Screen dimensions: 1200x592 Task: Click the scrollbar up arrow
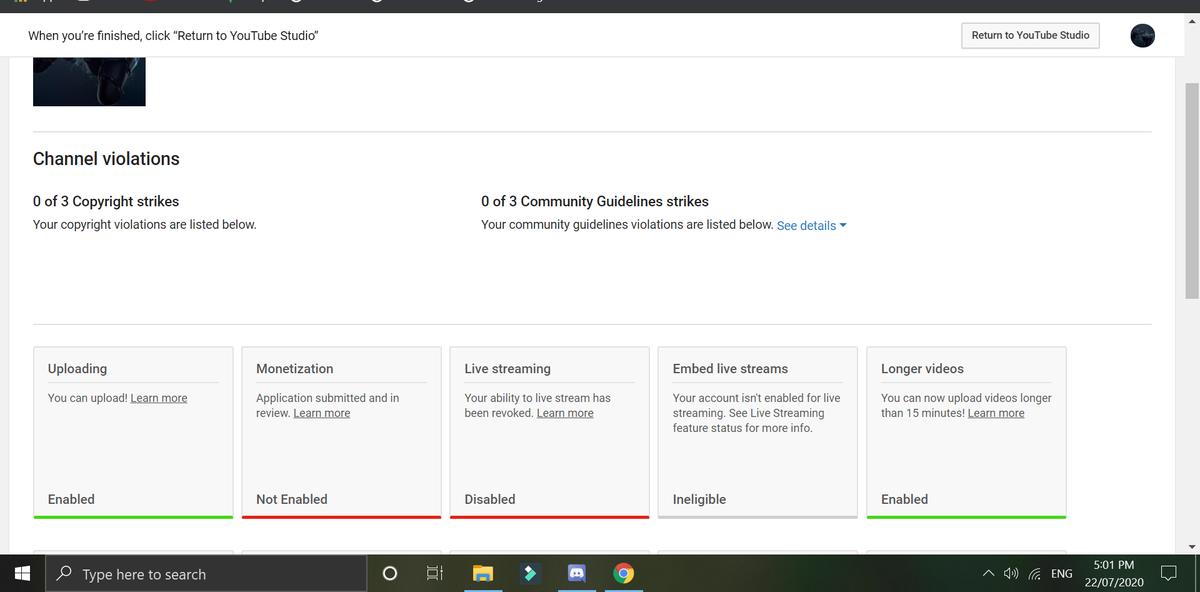(1192, 21)
